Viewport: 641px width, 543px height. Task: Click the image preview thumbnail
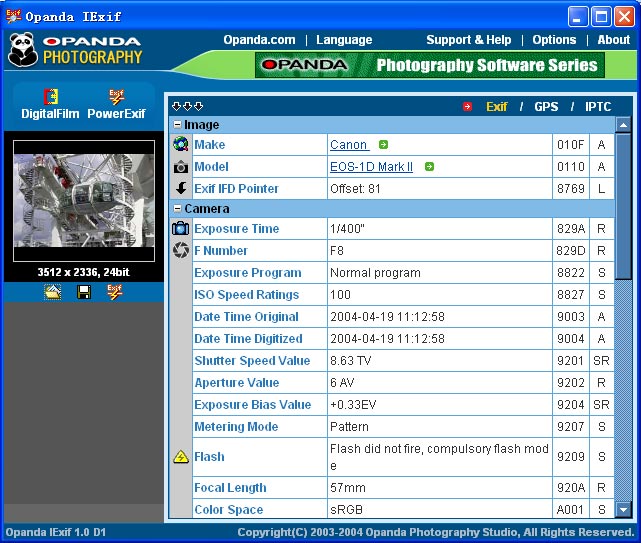[84, 201]
